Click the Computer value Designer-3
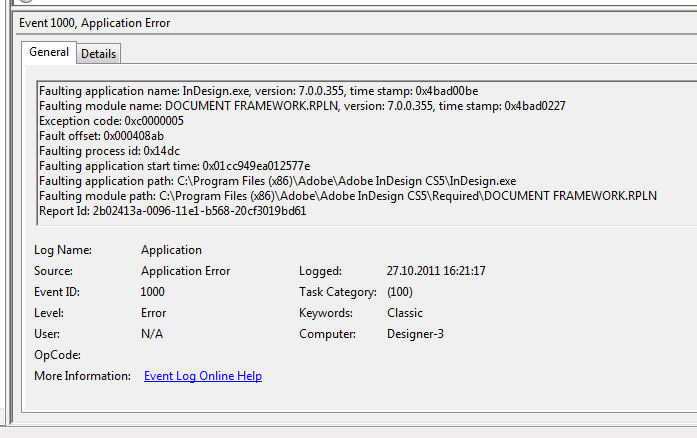Screen dimensions: 697x438 [415, 334]
